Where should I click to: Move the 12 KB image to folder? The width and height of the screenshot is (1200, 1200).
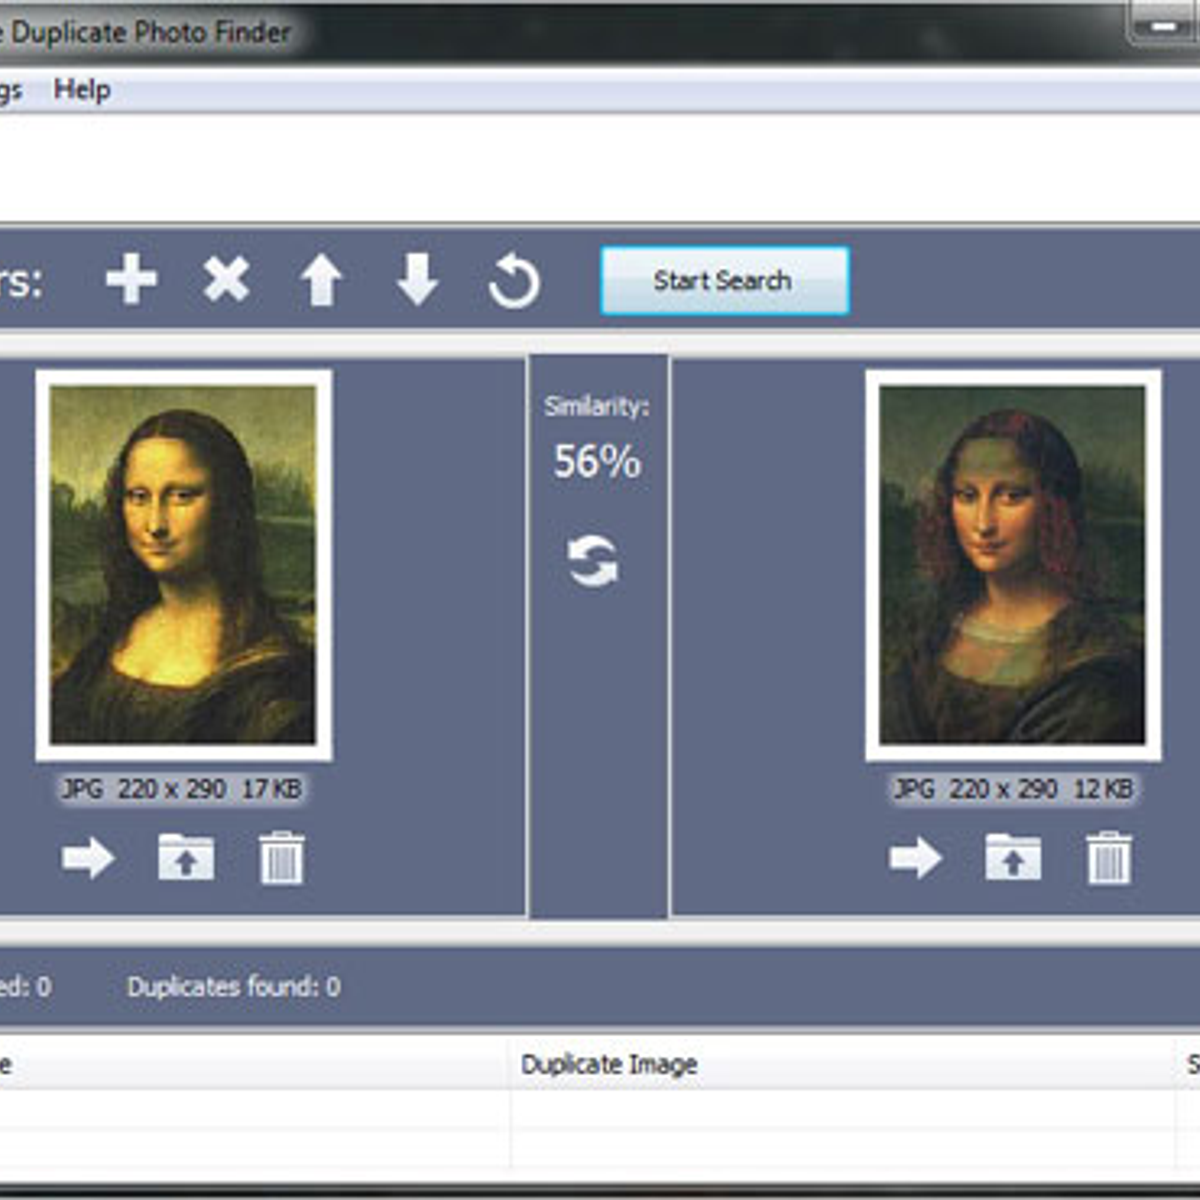1013,858
